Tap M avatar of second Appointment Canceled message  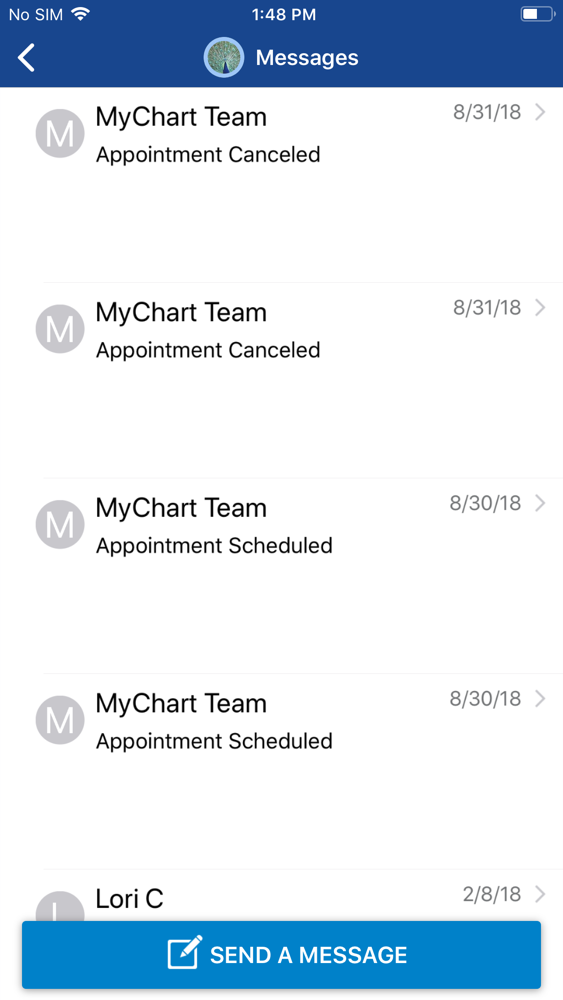coord(60,329)
